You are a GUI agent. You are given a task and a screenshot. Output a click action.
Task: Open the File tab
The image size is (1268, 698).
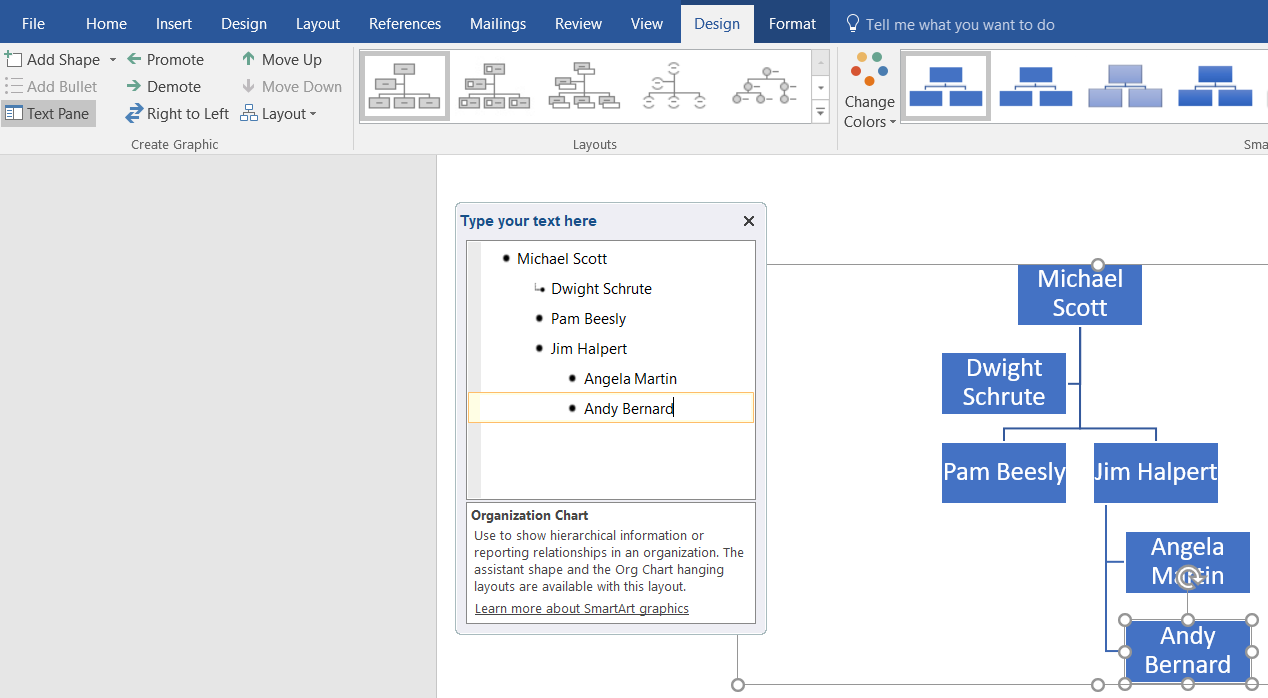click(x=33, y=24)
